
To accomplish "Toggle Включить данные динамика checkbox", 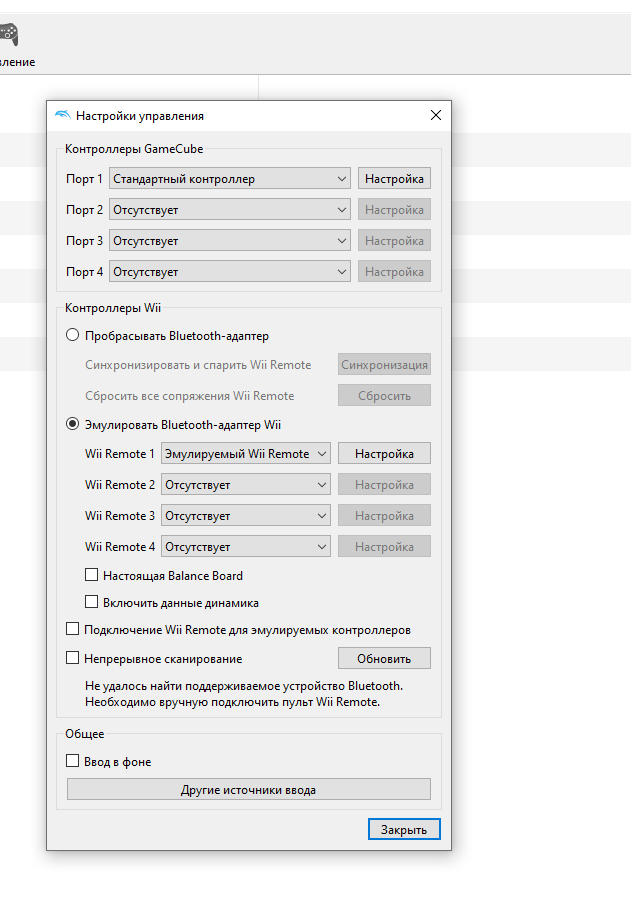I will tap(91, 602).
